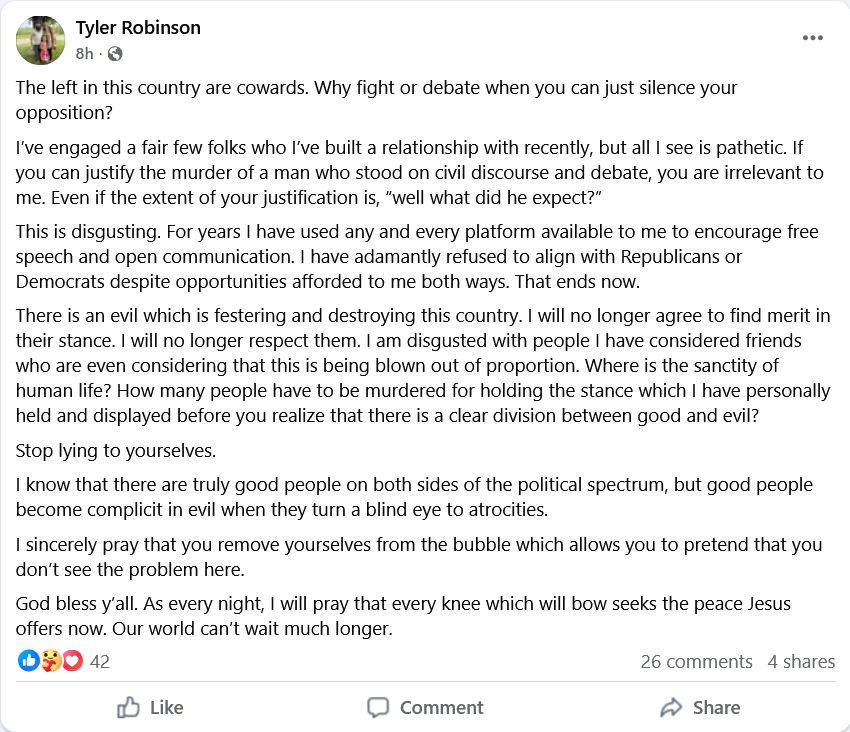Open Tyler Robinson's profile picture
This screenshot has height=732, width=850.
tap(41, 40)
